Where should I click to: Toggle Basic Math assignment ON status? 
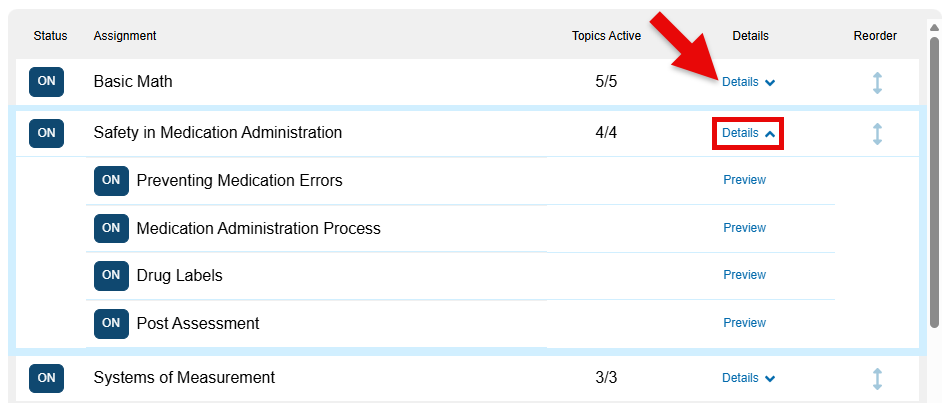pyautogui.click(x=46, y=82)
